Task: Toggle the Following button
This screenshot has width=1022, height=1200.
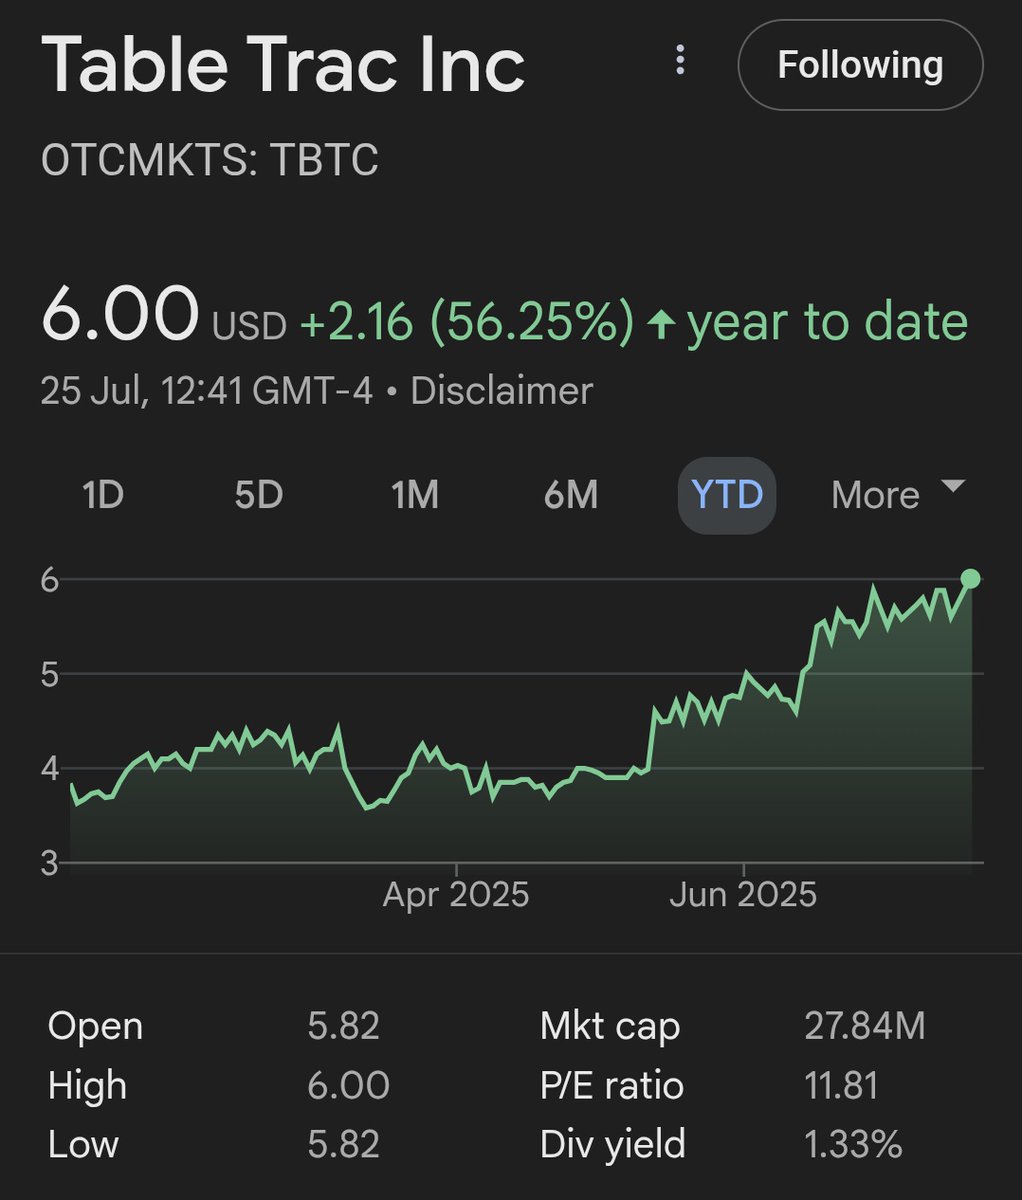Action: tap(860, 65)
